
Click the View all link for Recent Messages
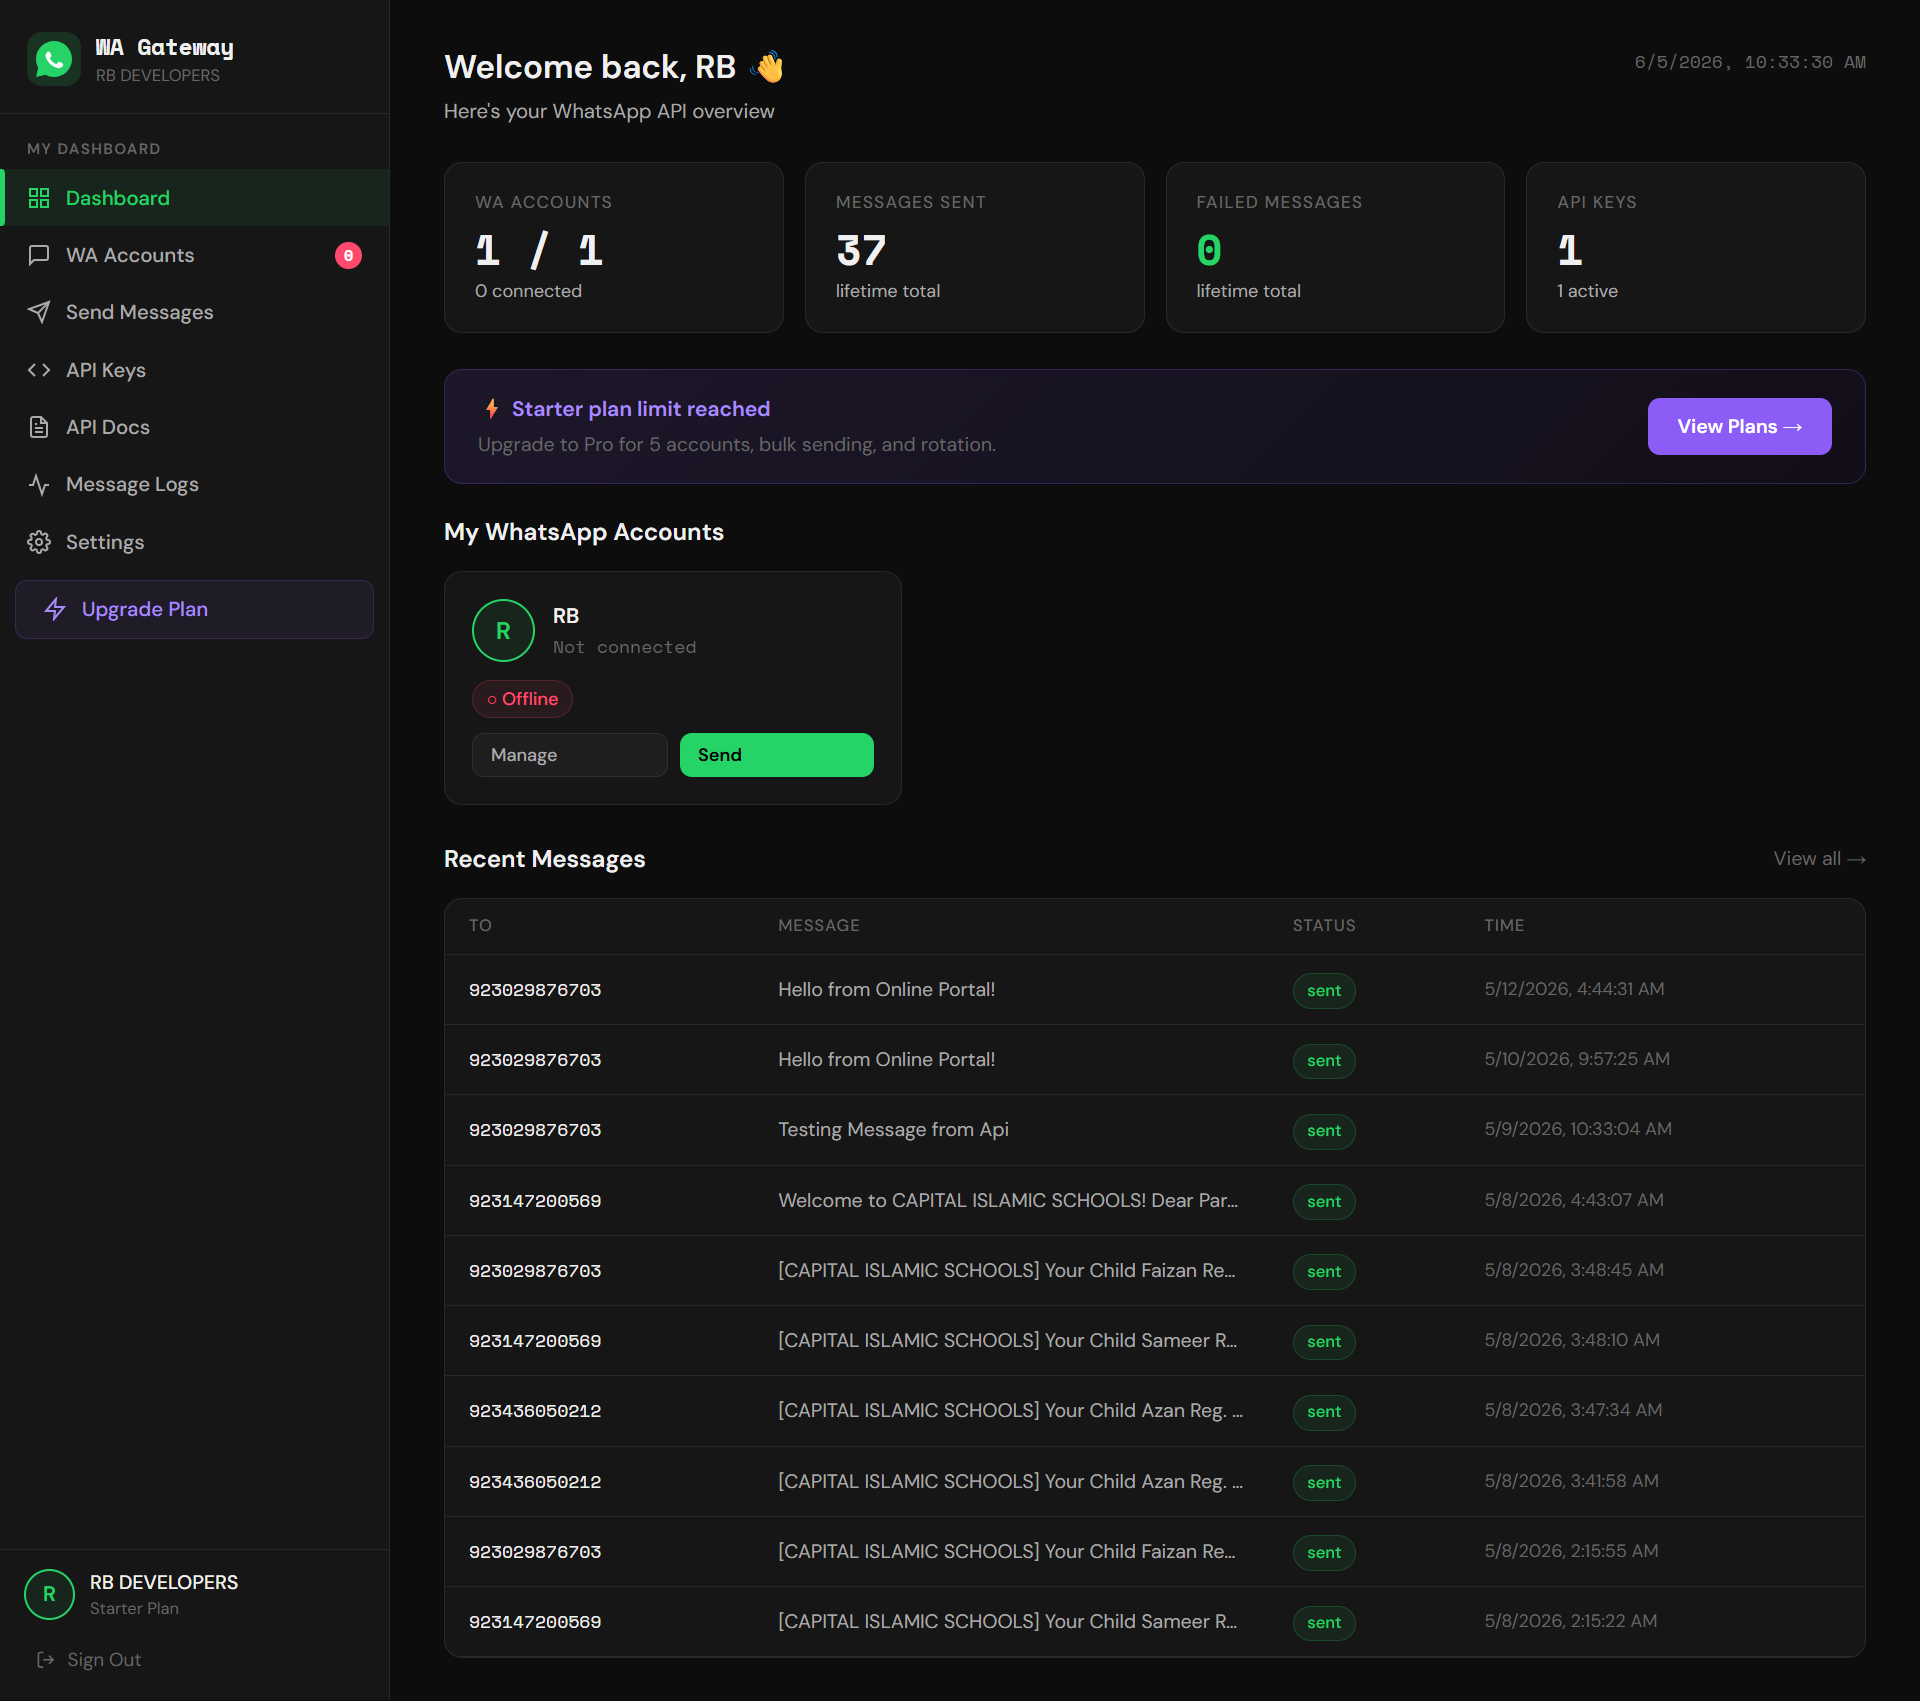click(x=1819, y=859)
